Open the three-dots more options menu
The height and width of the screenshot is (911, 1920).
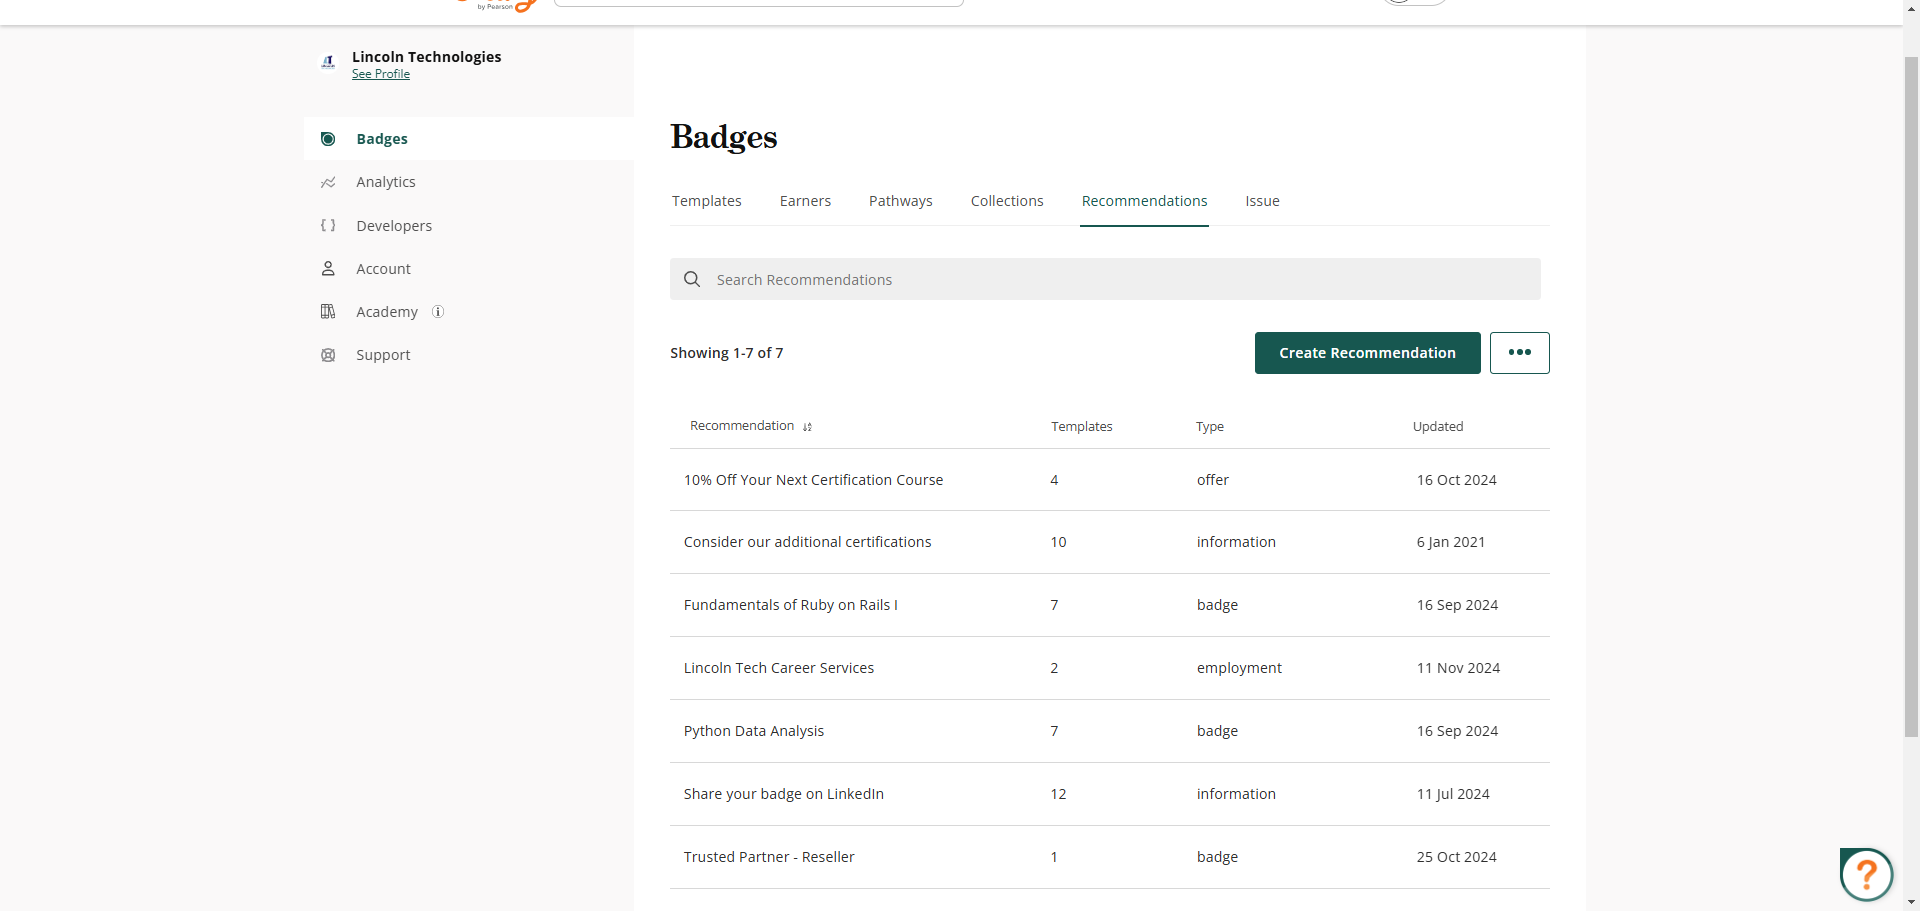[x=1519, y=353]
